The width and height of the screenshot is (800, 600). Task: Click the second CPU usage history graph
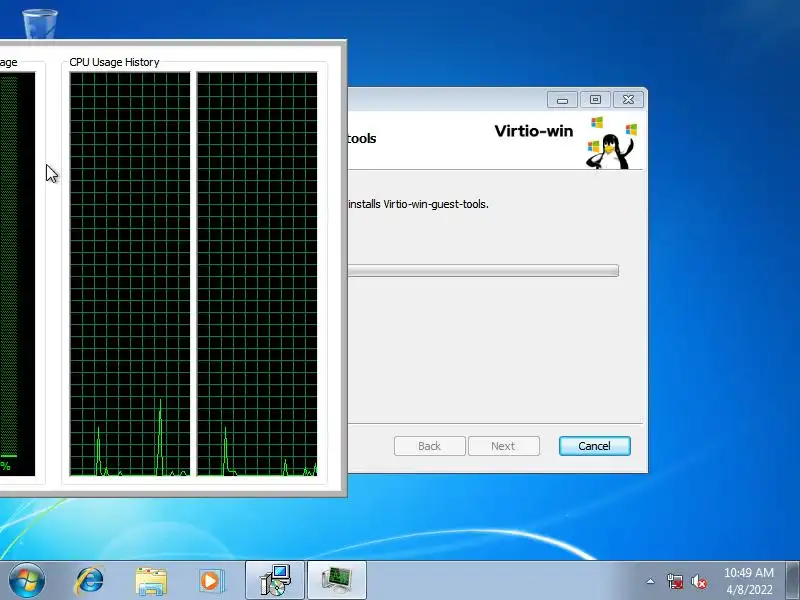pos(257,274)
